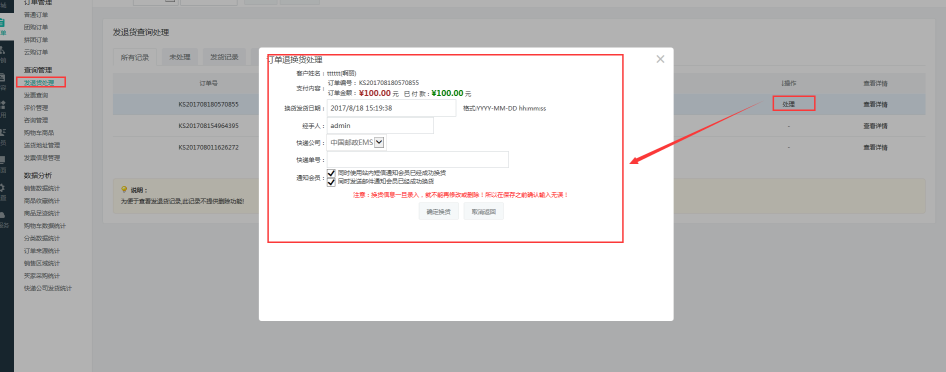
Task: Open 买家采购统计 in the side menu
Action: 42,276
